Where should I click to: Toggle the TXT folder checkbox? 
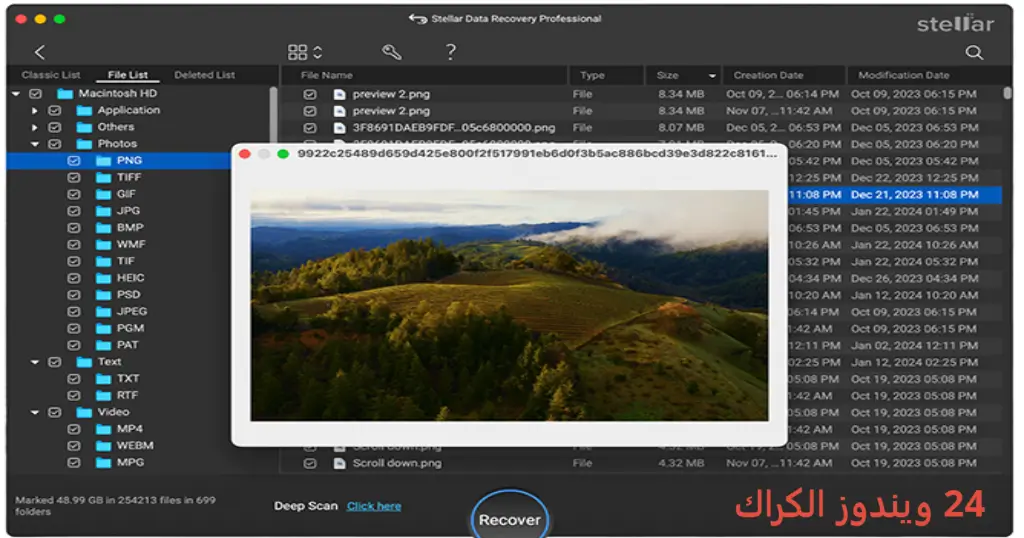click(74, 379)
